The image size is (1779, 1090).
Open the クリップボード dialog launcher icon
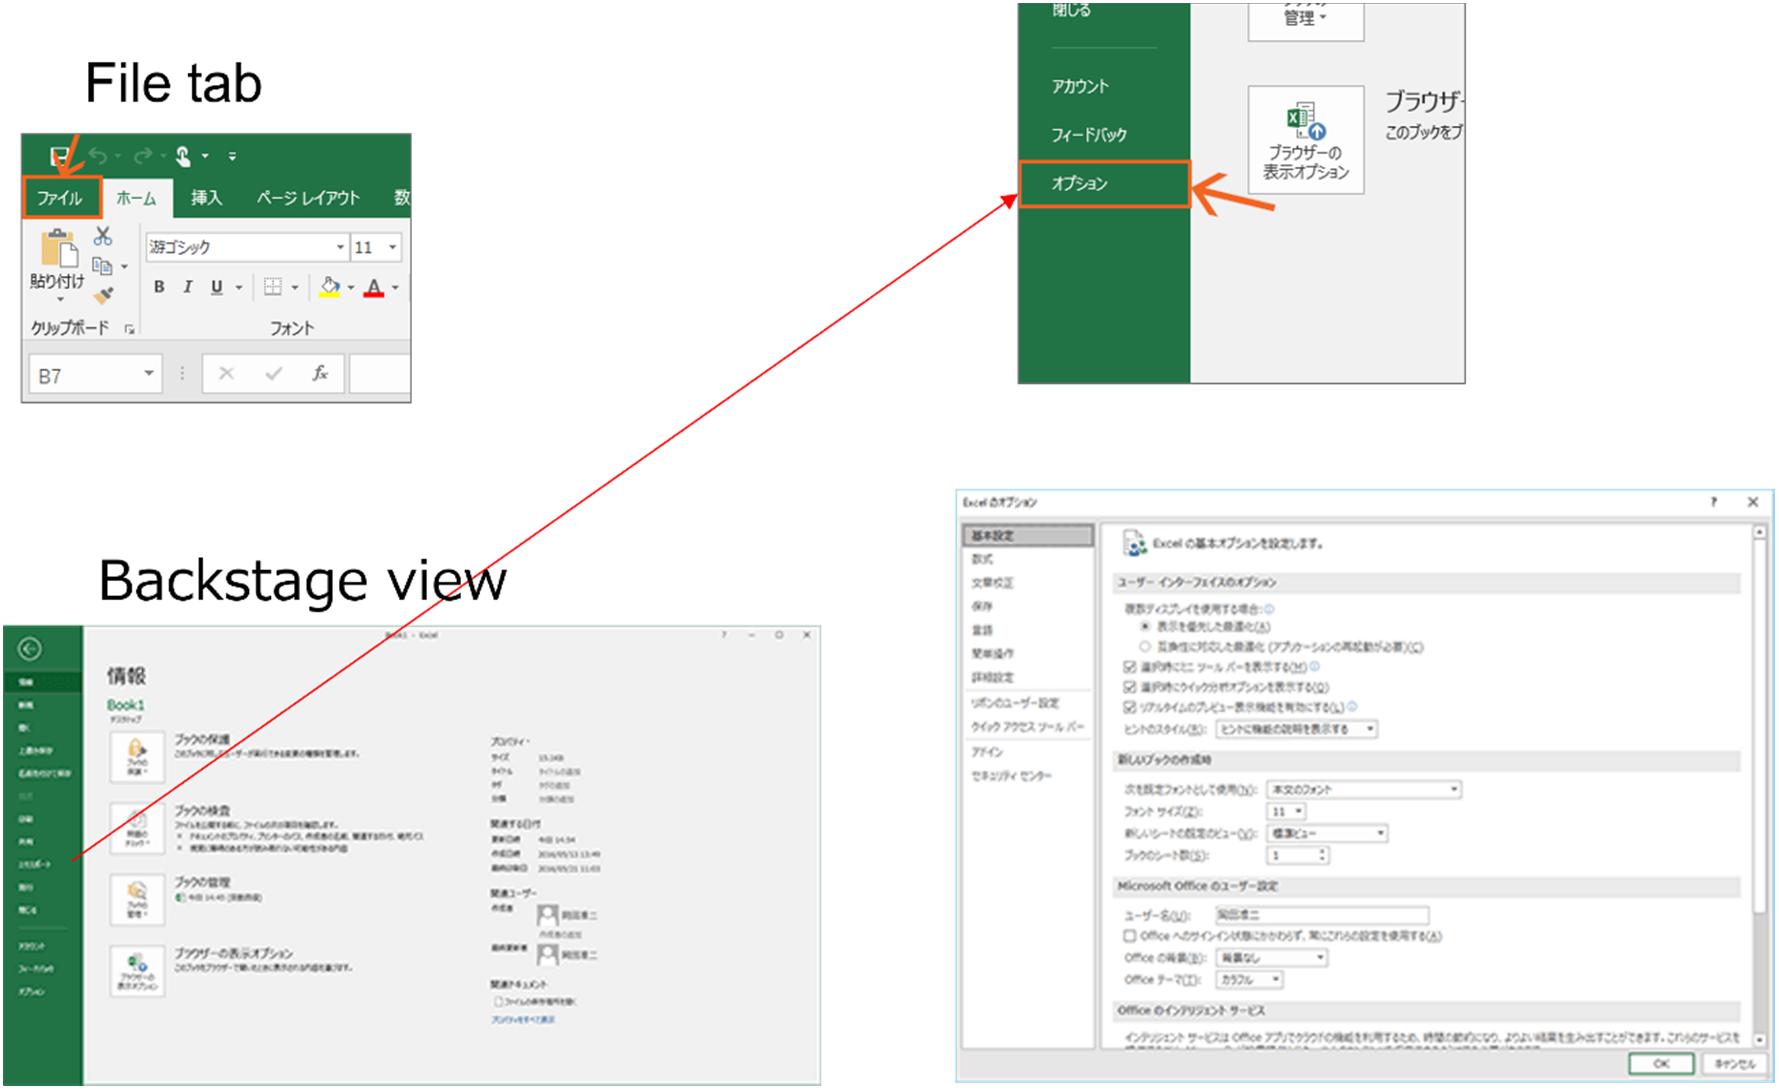tap(130, 329)
